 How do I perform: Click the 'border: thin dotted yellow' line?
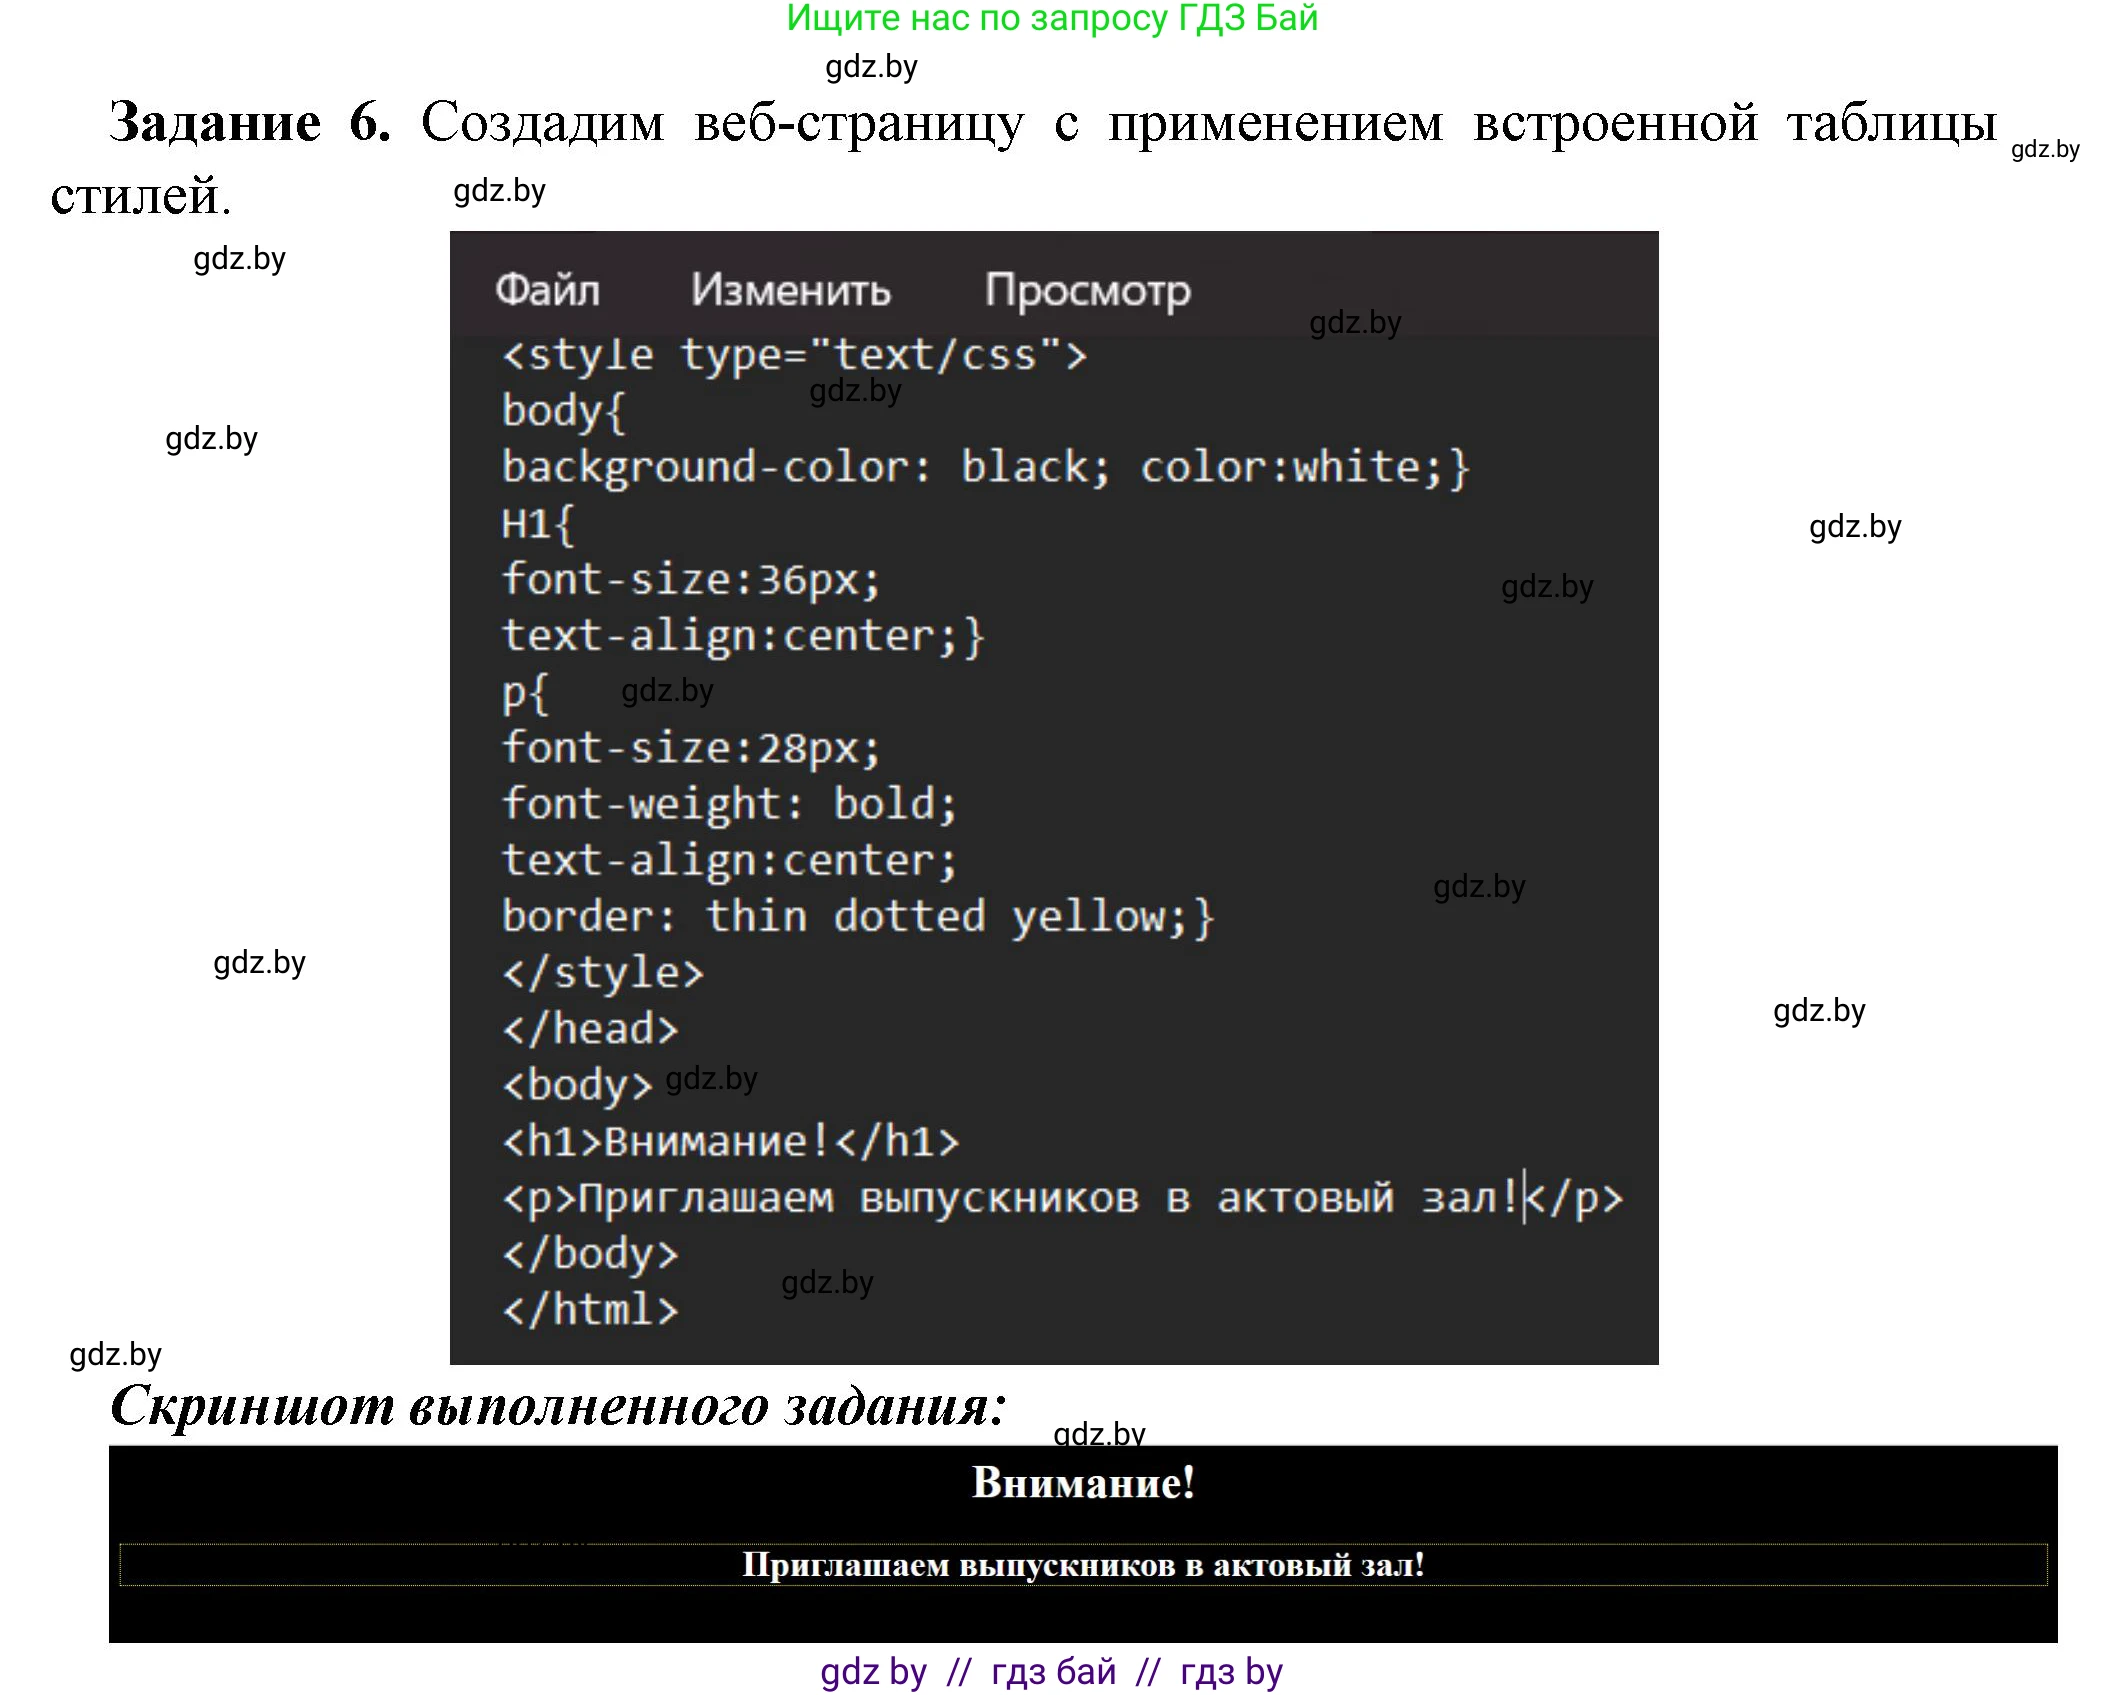(857, 916)
